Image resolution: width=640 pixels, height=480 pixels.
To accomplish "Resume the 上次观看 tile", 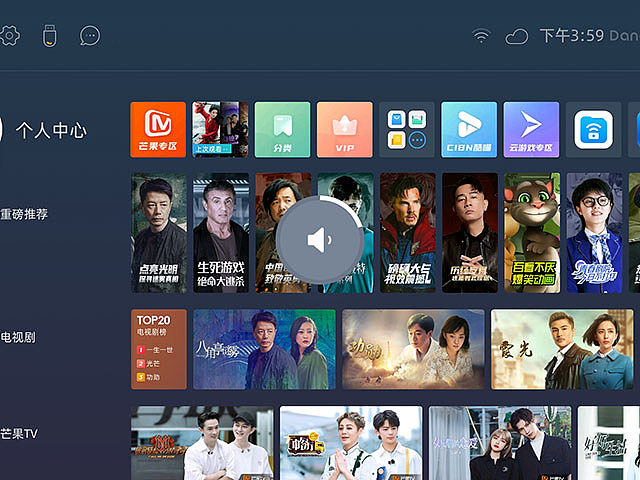I will coord(220,129).
